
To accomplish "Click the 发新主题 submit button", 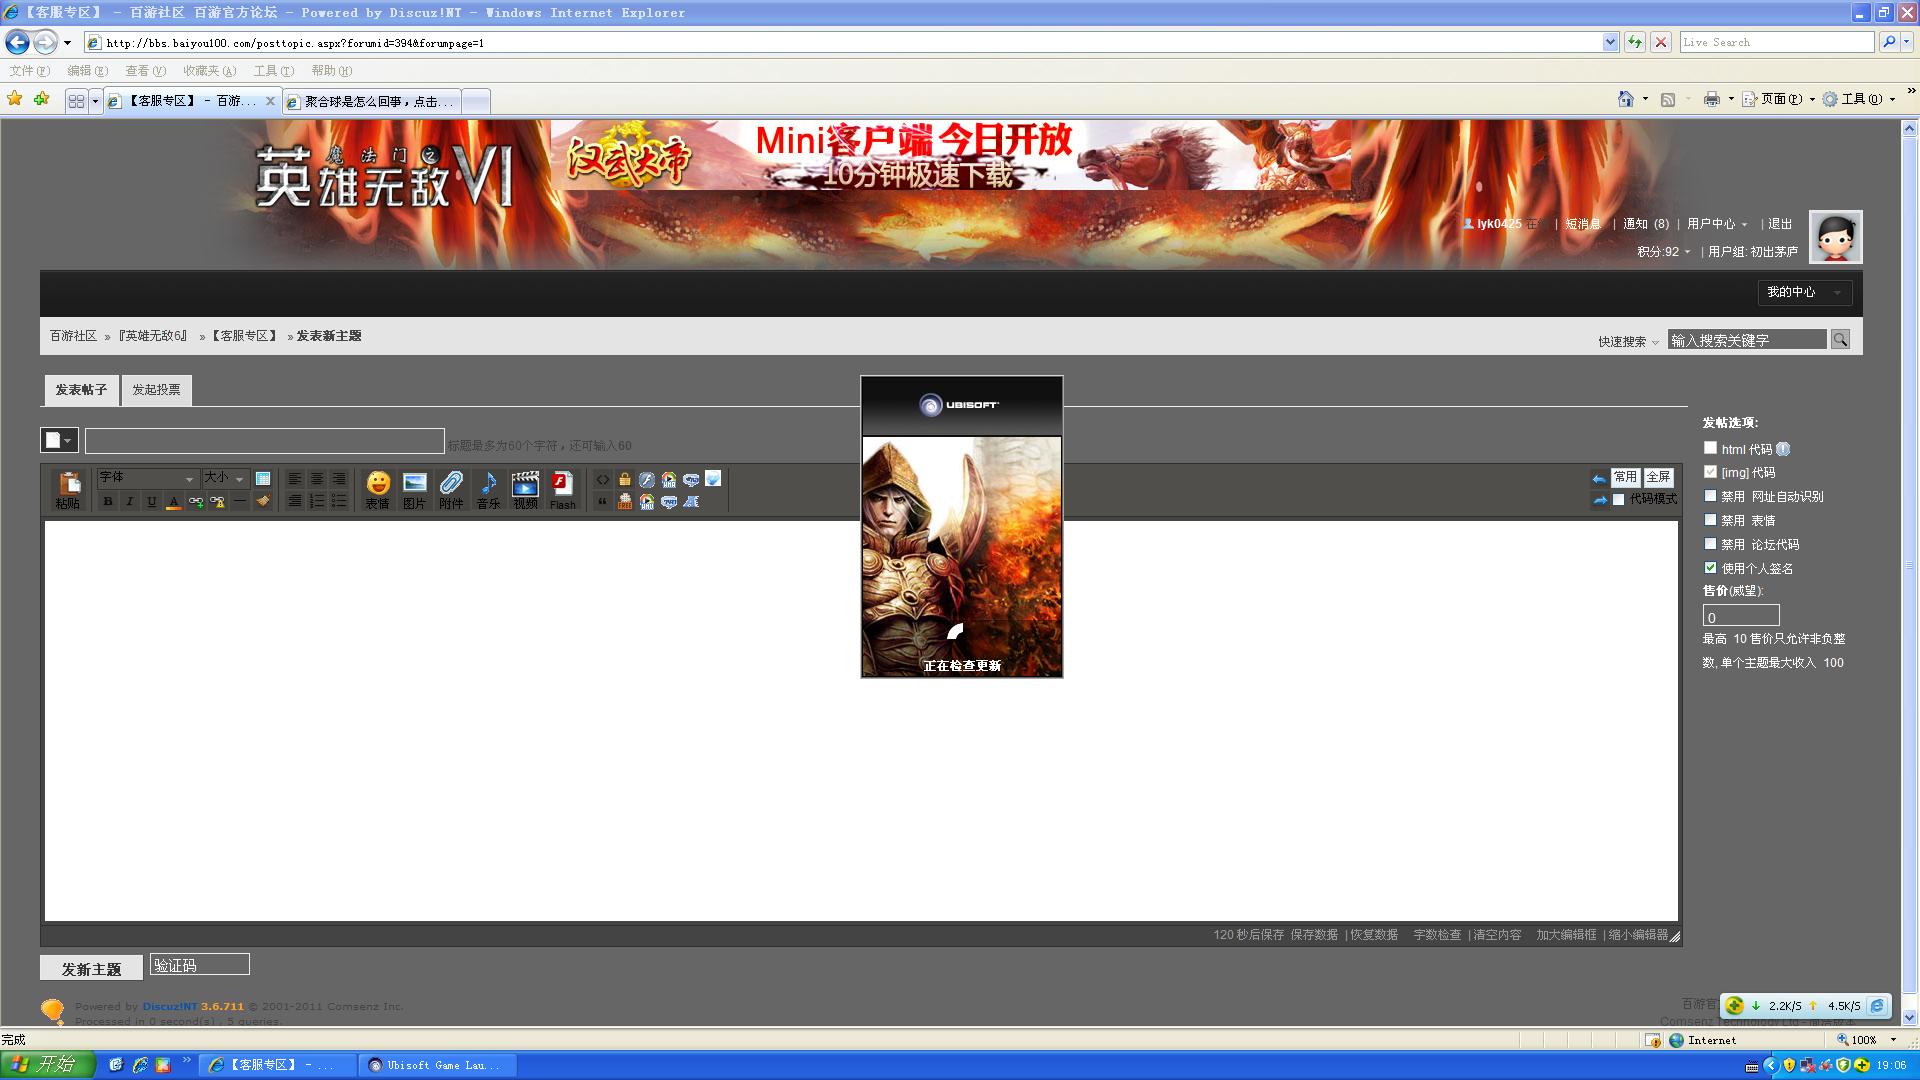I will 91,969.
